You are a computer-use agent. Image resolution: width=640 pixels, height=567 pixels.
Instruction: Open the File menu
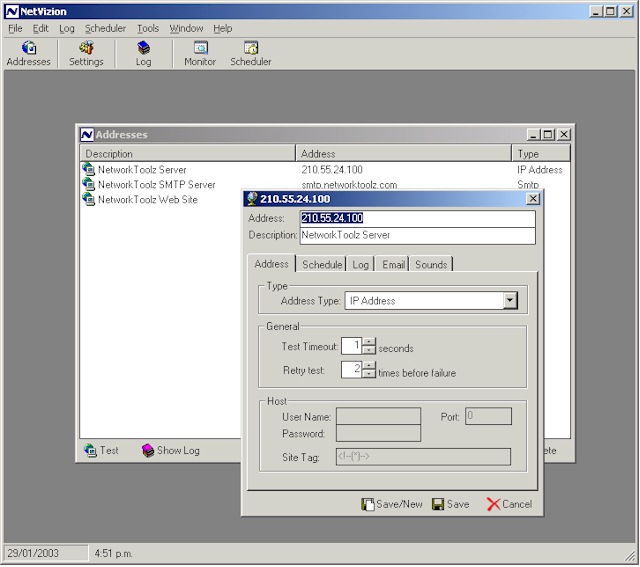[15, 29]
